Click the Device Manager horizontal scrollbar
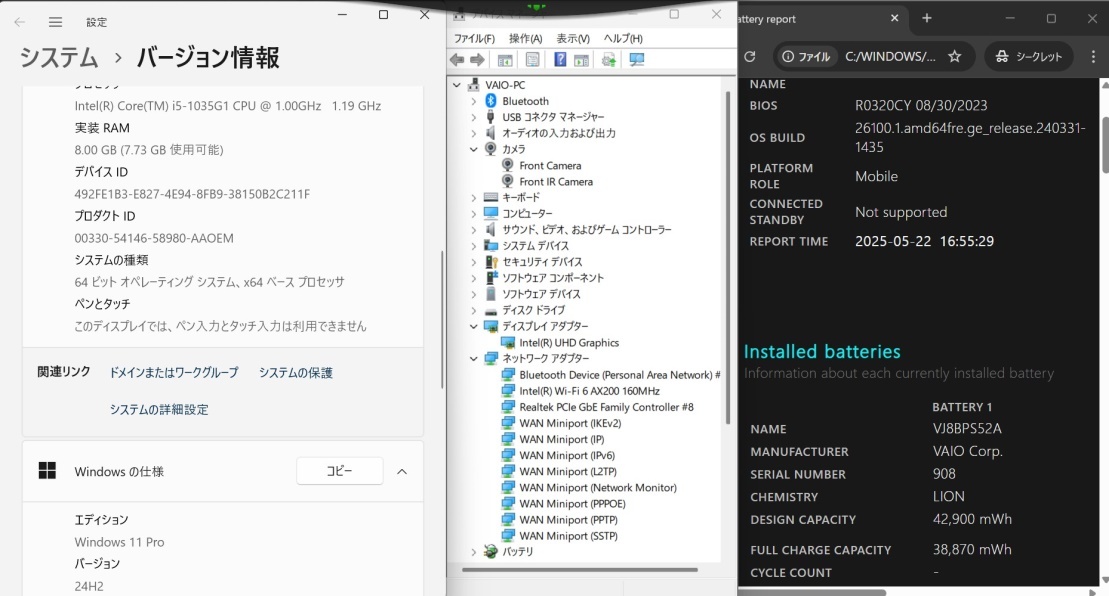Screen dimensions: 1109x596 (x=580, y=569)
